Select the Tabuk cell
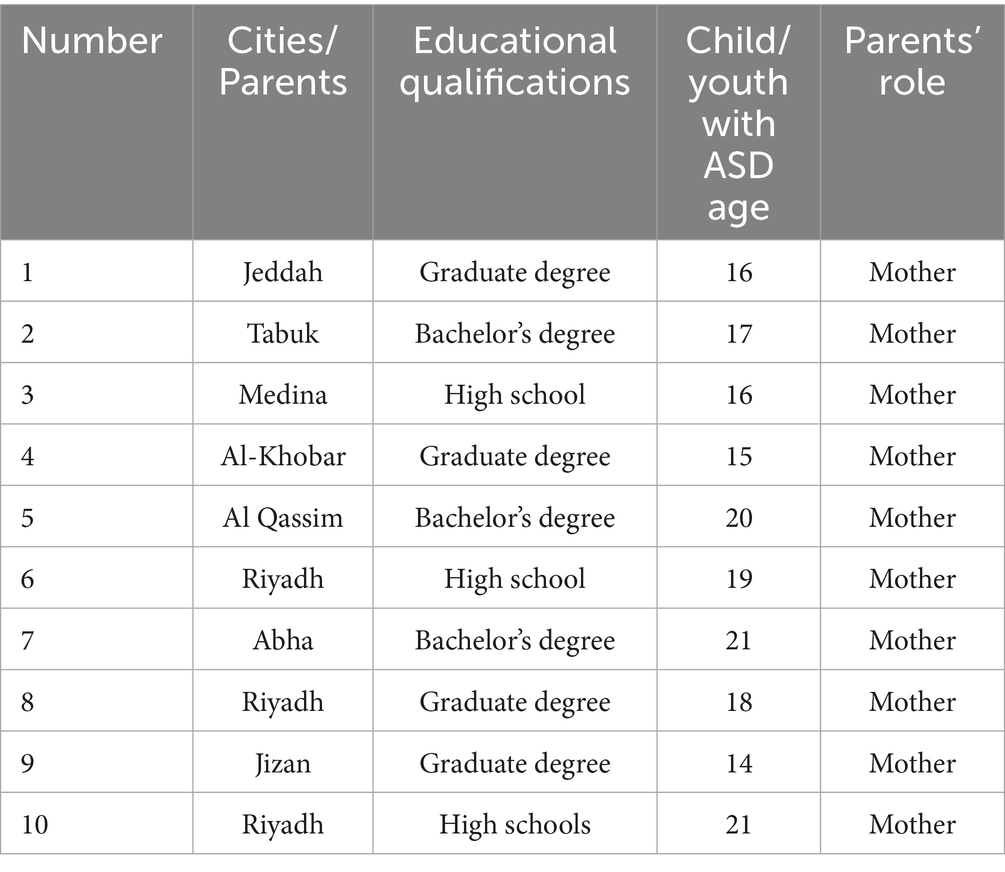 [x=283, y=333]
